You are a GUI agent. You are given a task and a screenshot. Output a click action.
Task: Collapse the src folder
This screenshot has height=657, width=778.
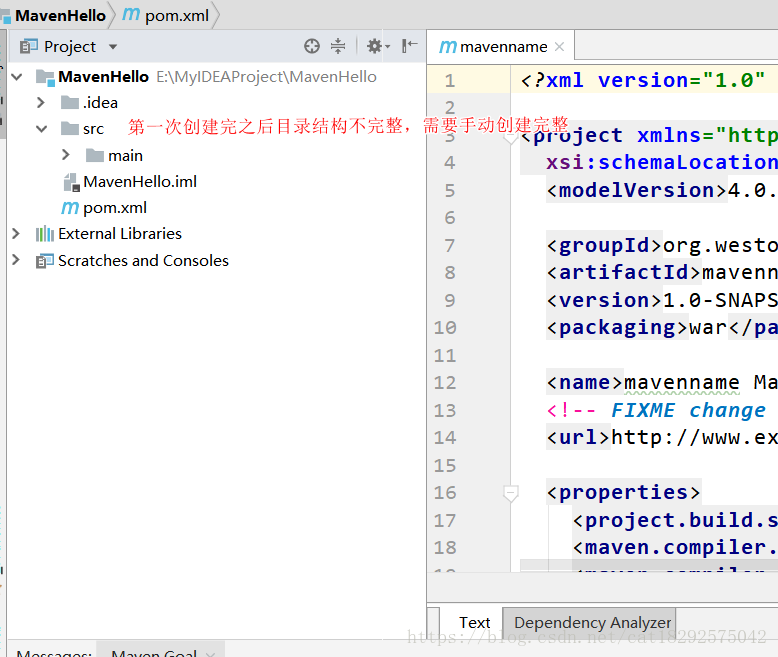pyautogui.click(x=42, y=129)
